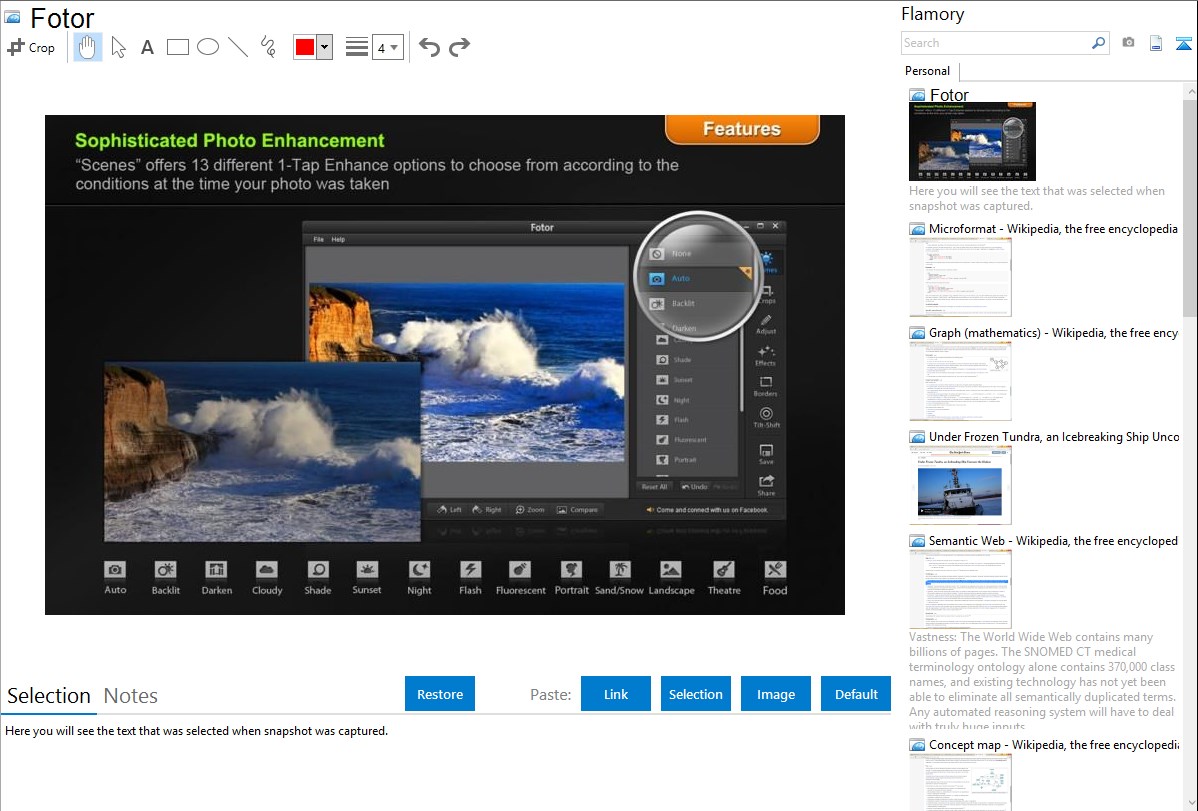
Task: Click the Paste Link button
Action: tap(616, 694)
